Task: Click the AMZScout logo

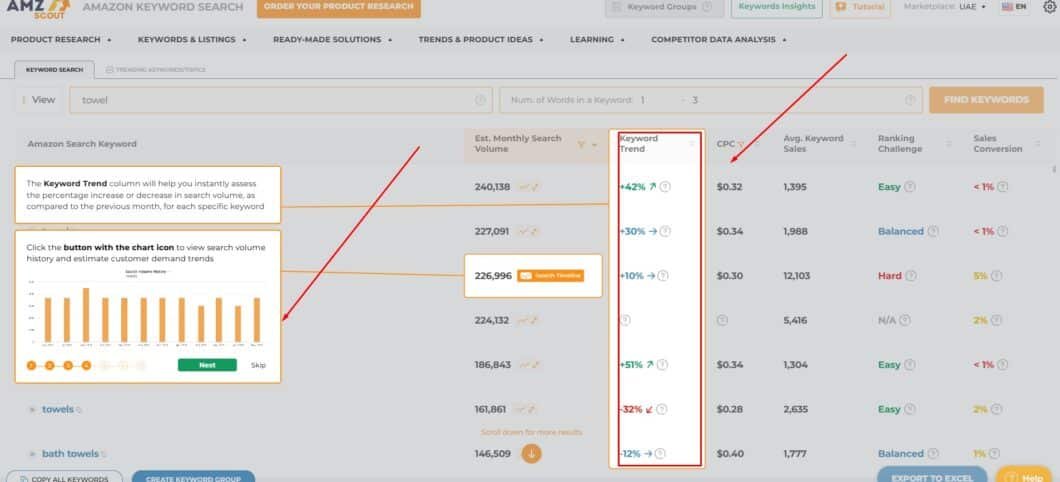Action: coord(38,8)
